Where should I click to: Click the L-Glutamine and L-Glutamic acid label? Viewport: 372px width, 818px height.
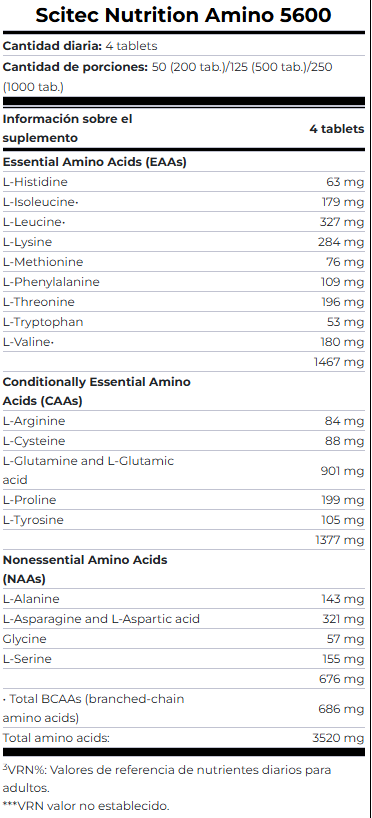88,470
